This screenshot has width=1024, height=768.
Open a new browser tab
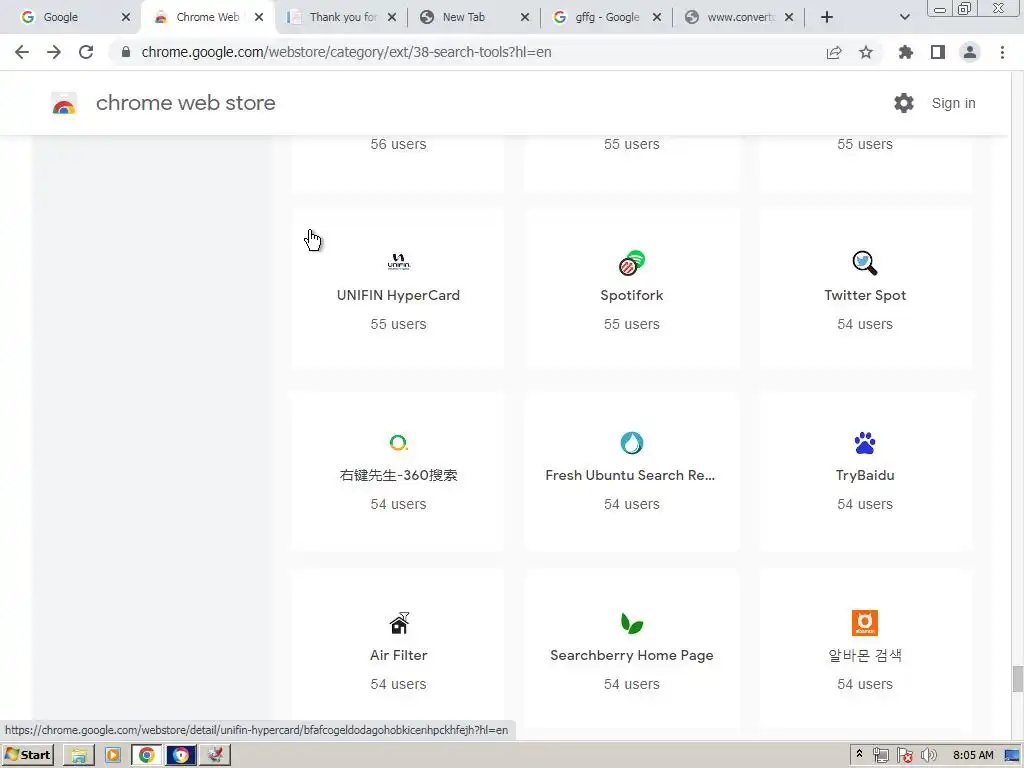[827, 17]
